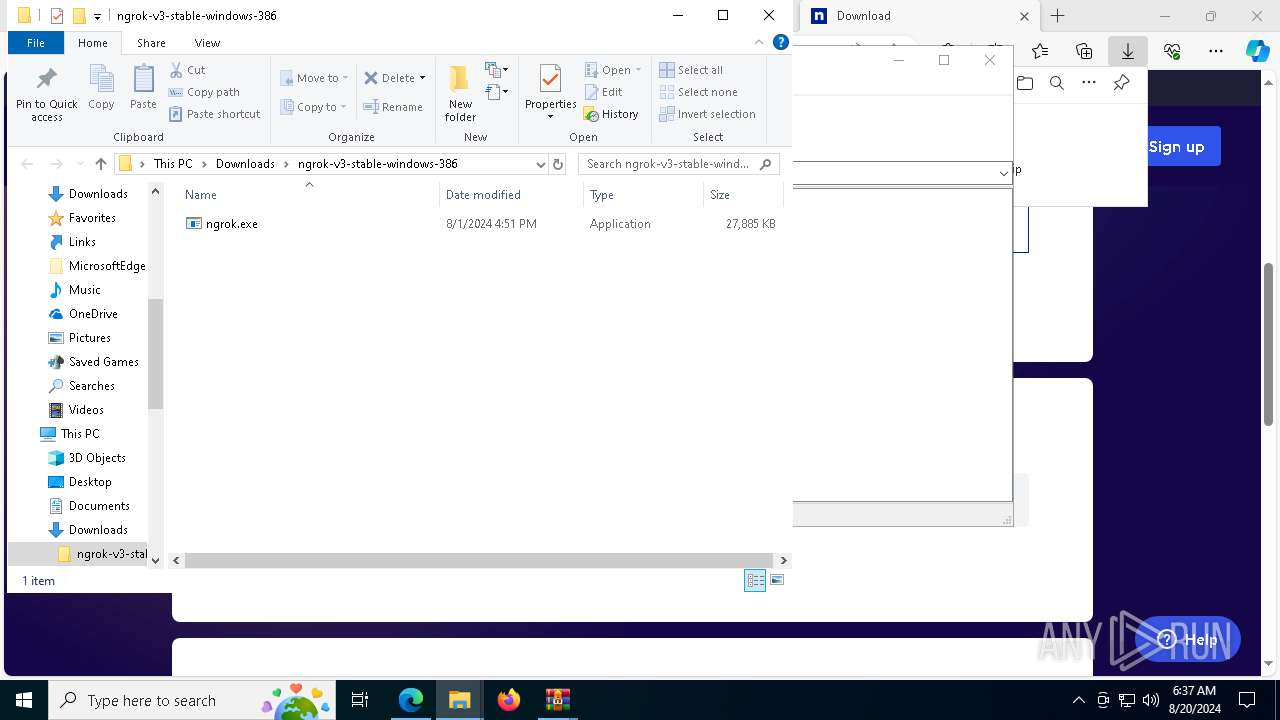
Task: Open Videos in navigation pane
Action: click(86, 410)
